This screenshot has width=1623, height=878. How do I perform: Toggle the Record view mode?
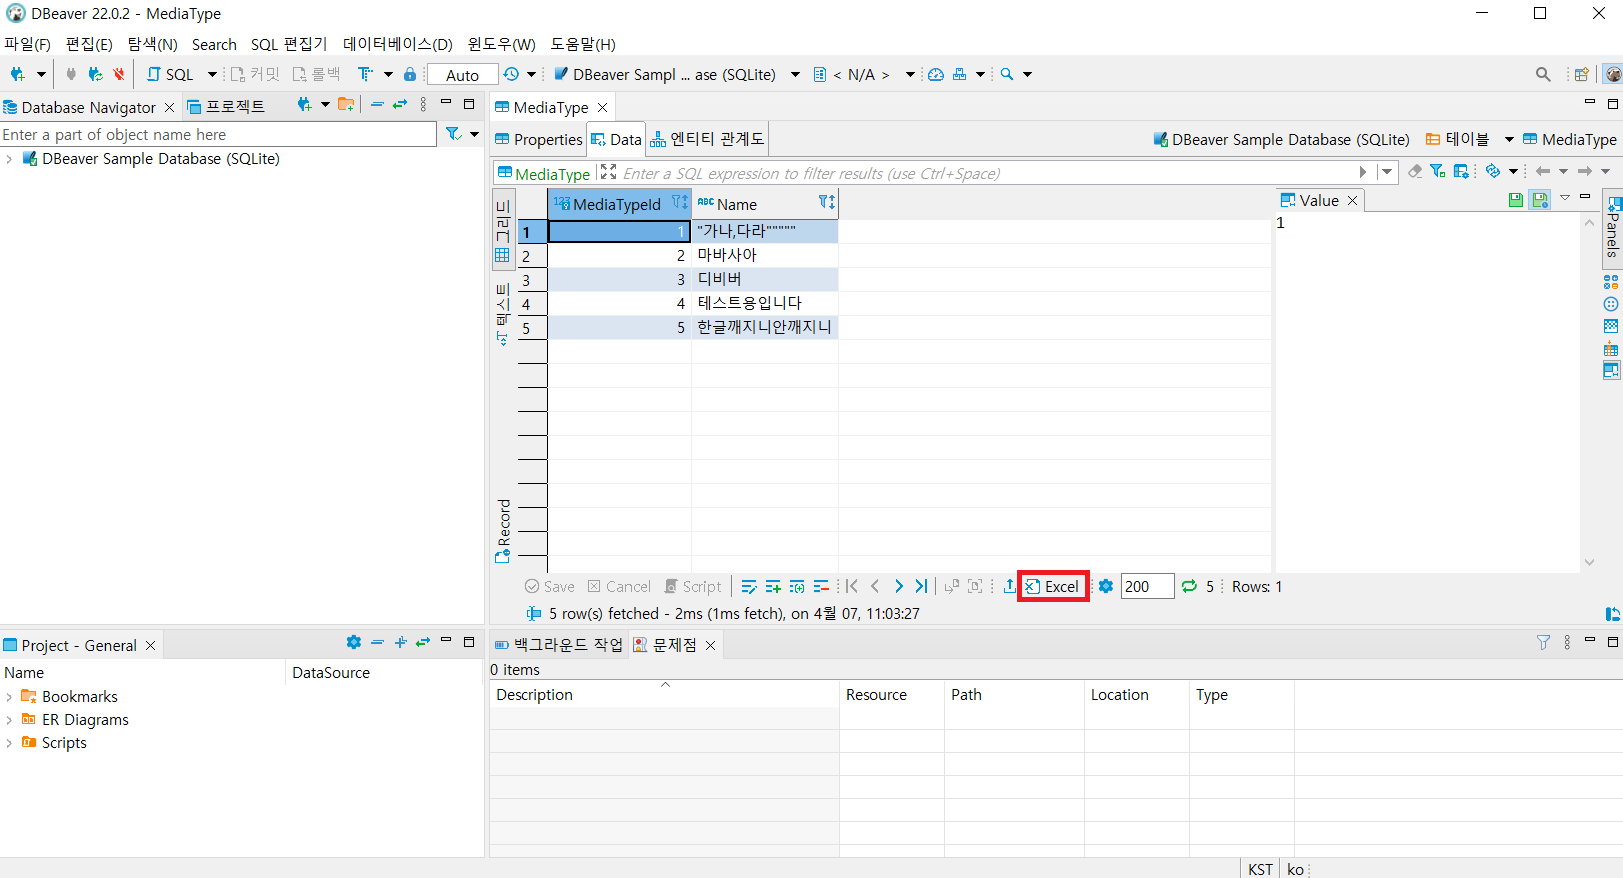[x=503, y=530]
